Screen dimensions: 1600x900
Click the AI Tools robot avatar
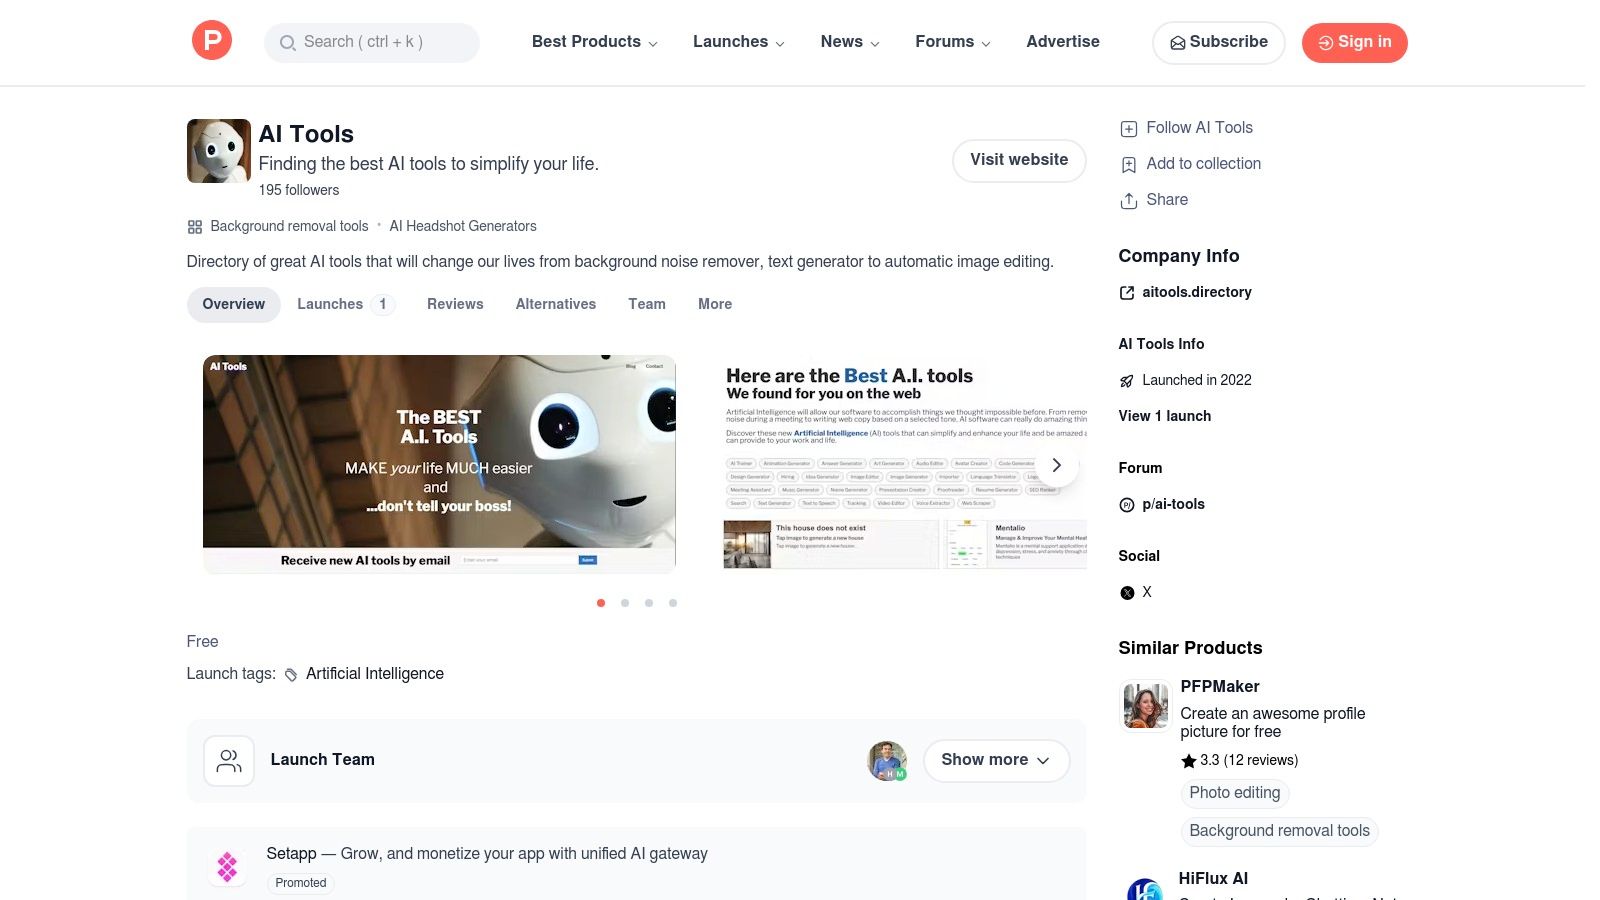point(219,151)
